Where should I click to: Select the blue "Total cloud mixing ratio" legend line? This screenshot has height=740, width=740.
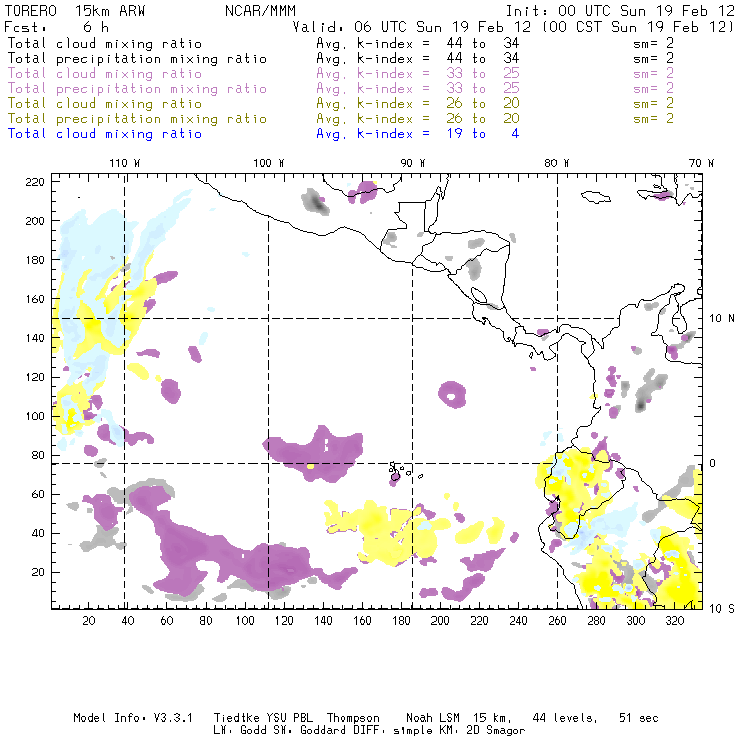coord(105,134)
